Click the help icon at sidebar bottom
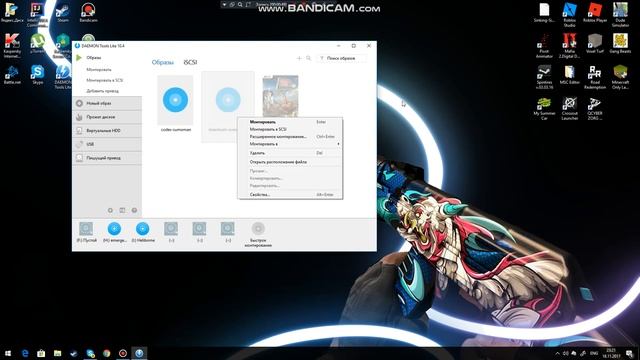The image size is (640, 360). pos(134,210)
